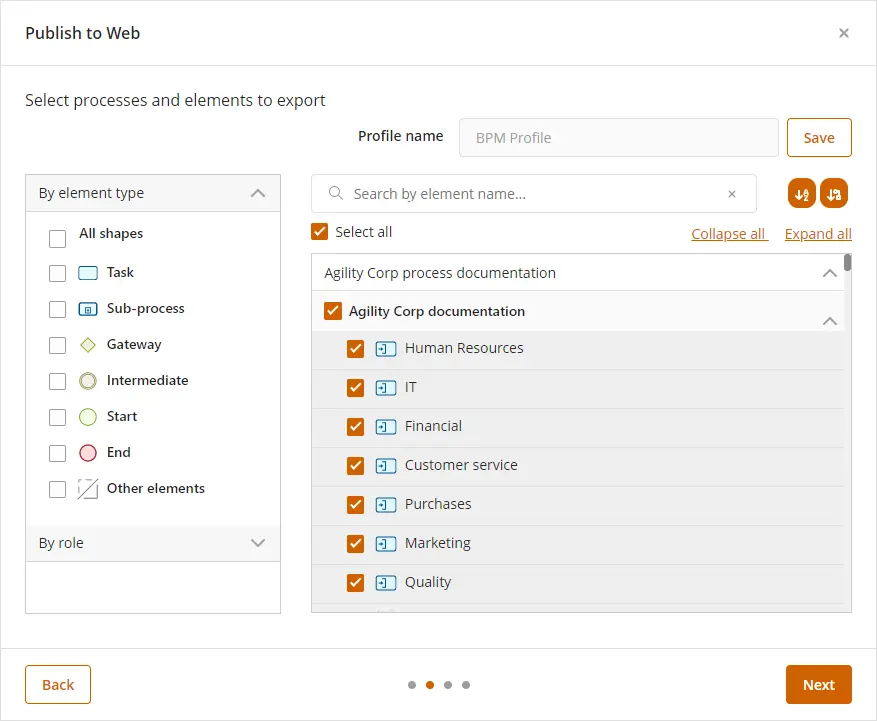Click the Gateway diamond icon
Screen dimensions: 877x721
click(88, 345)
